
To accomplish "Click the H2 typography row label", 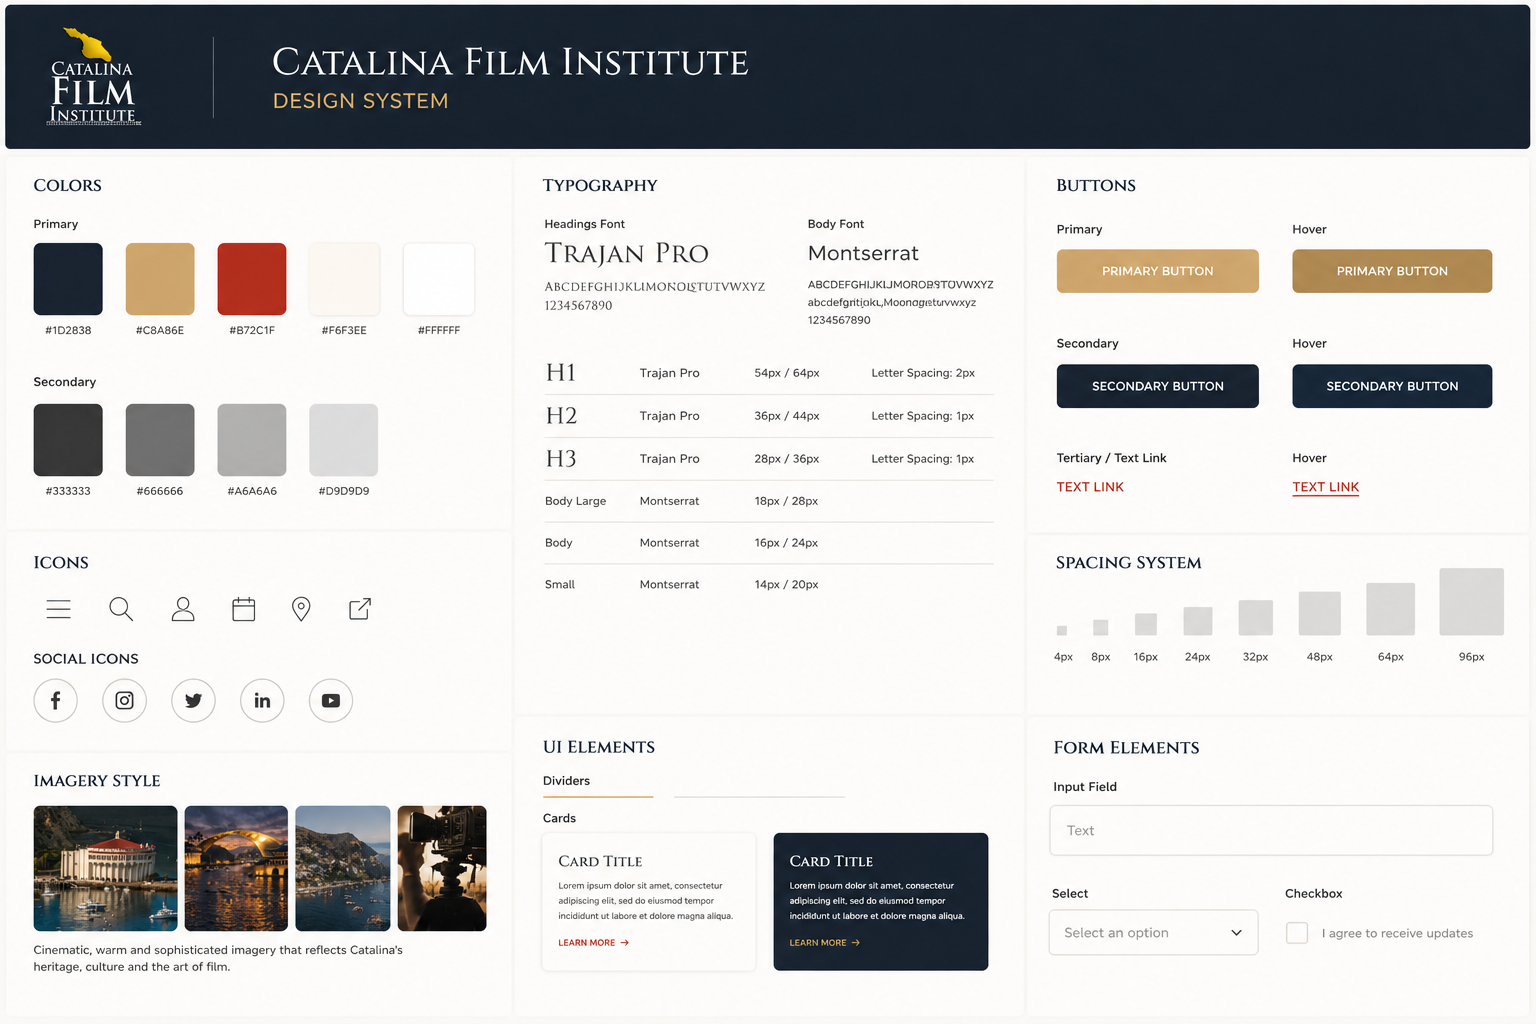I will tap(561, 416).
